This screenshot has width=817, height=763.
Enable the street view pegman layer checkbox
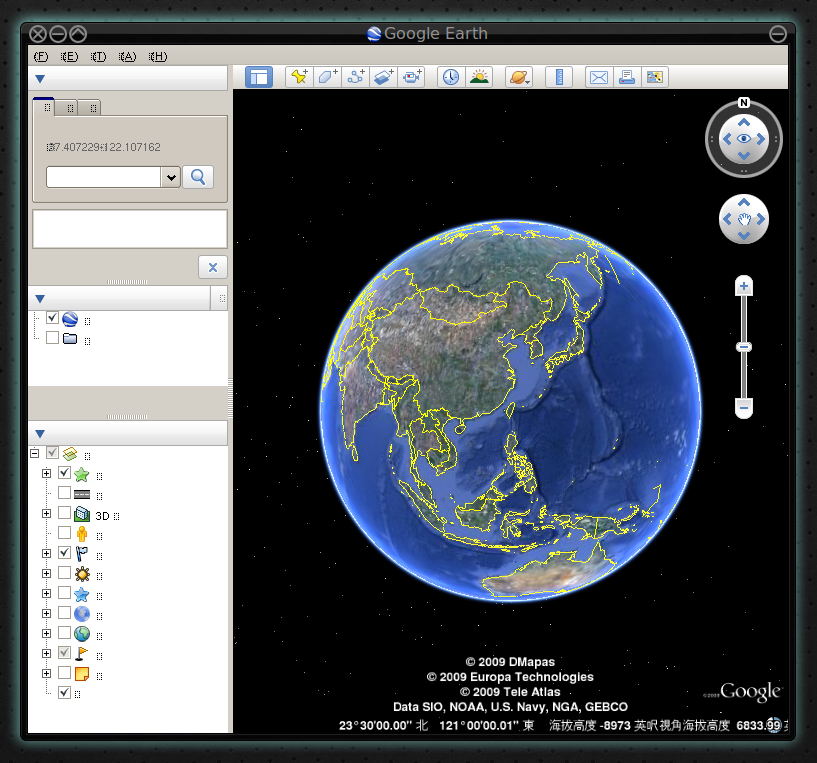click(64, 533)
